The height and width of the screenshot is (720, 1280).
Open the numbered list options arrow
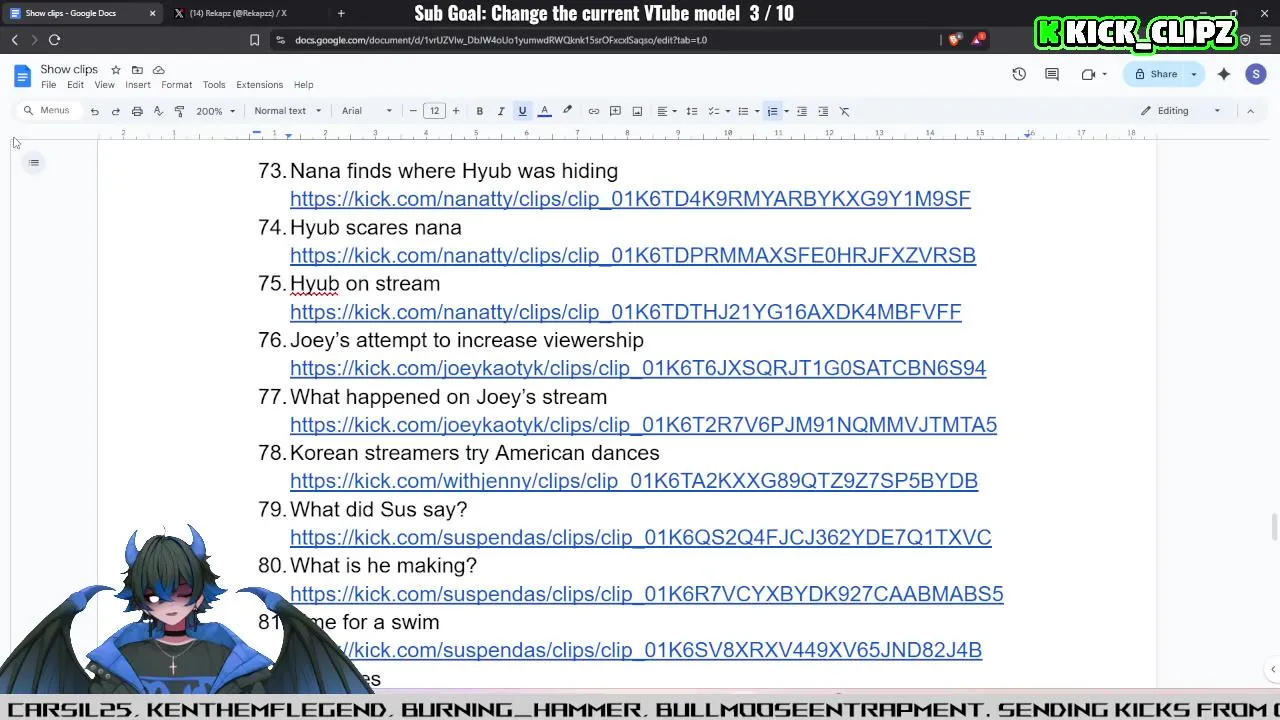pyautogui.click(x=786, y=111)
